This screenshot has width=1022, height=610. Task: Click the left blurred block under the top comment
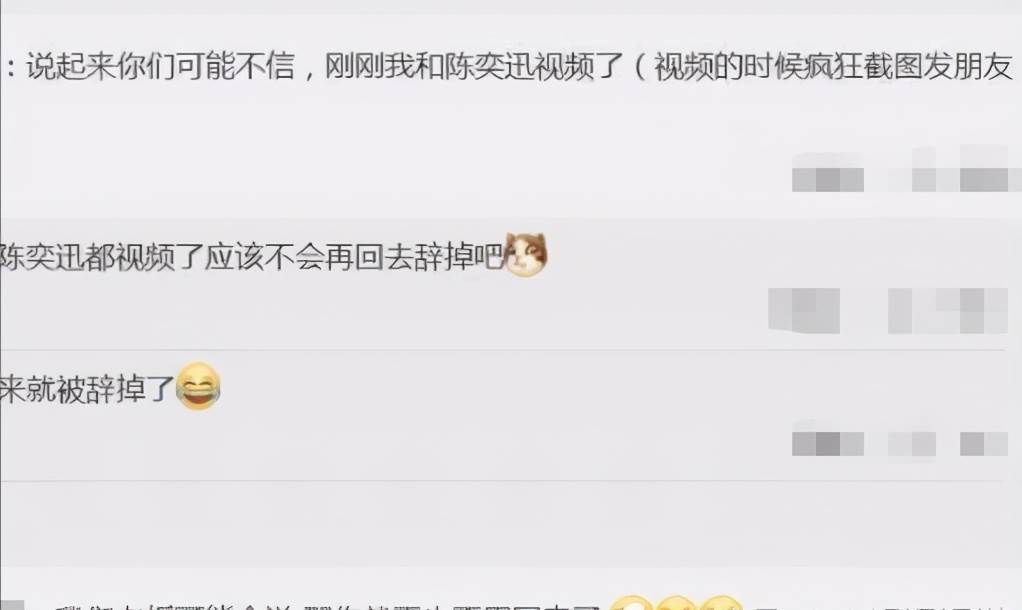coord(828,173)
